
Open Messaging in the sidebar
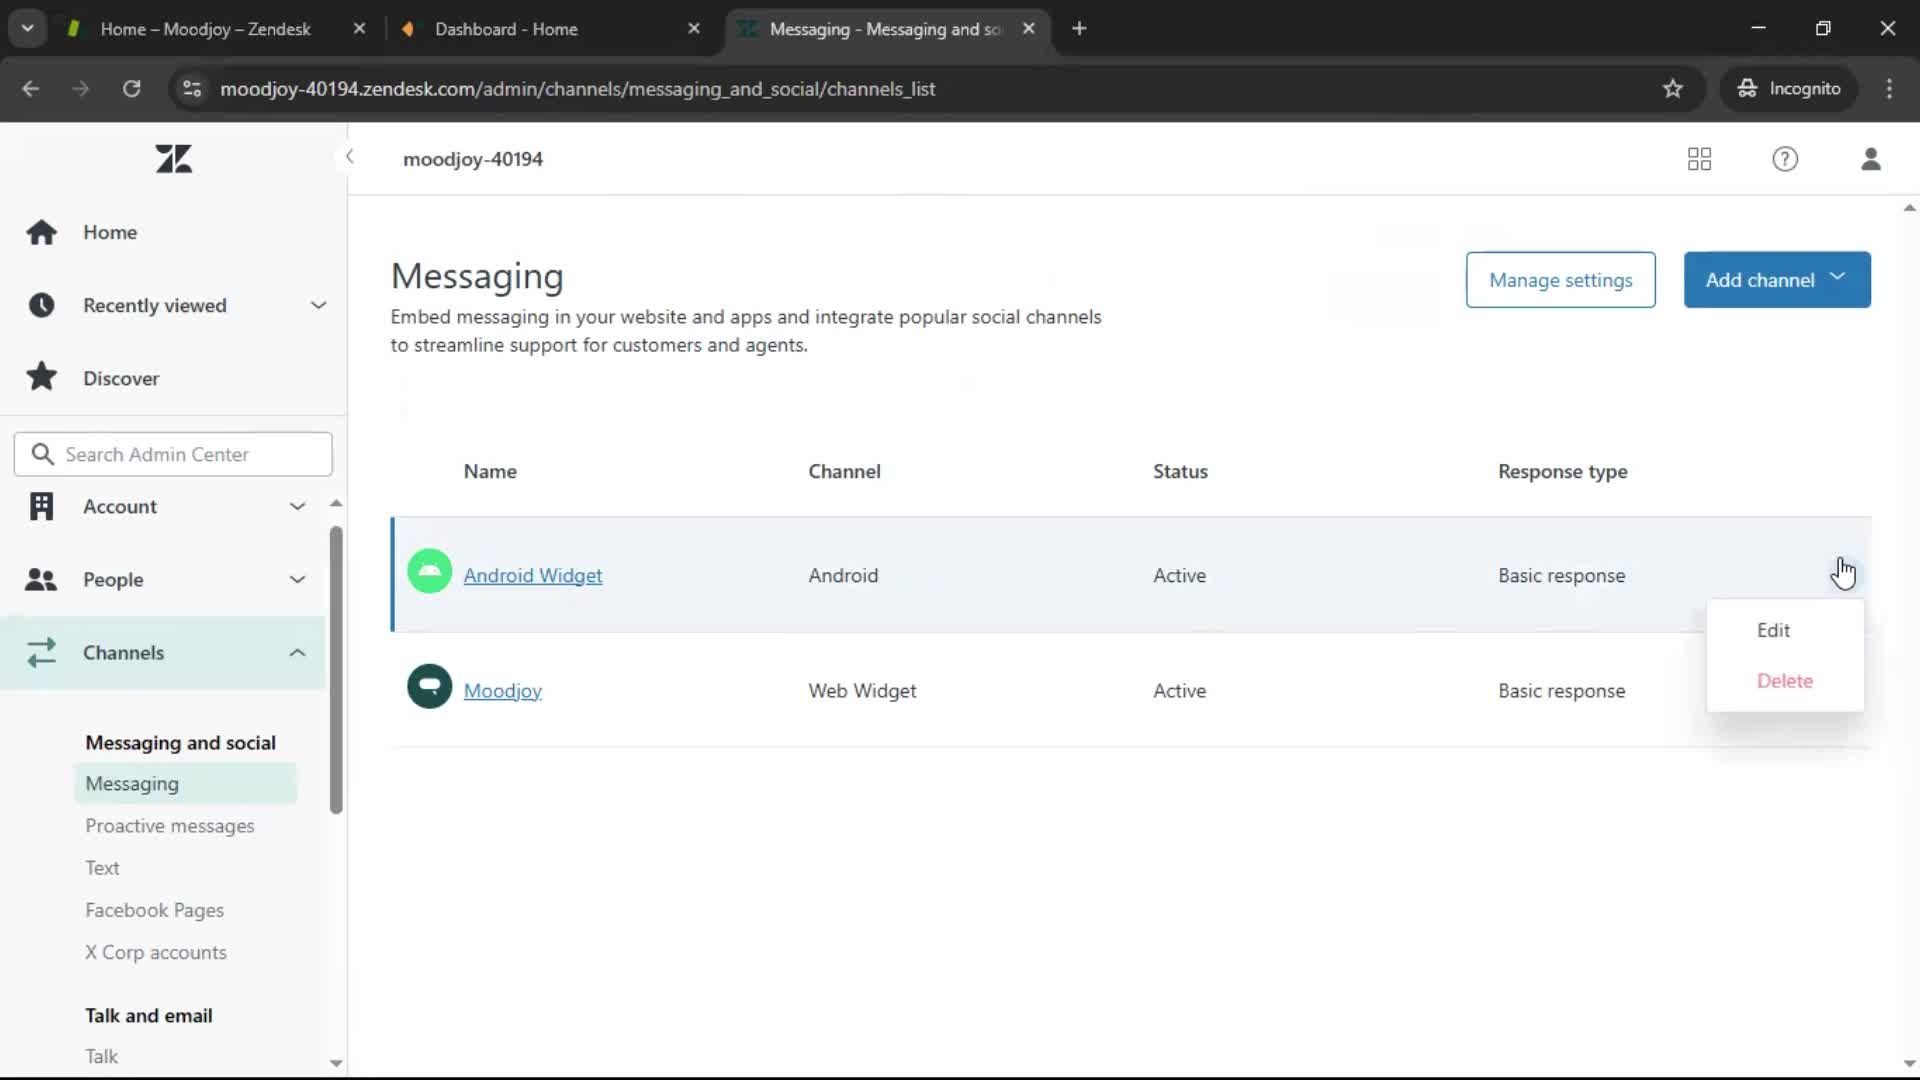[x=185, y=784]
